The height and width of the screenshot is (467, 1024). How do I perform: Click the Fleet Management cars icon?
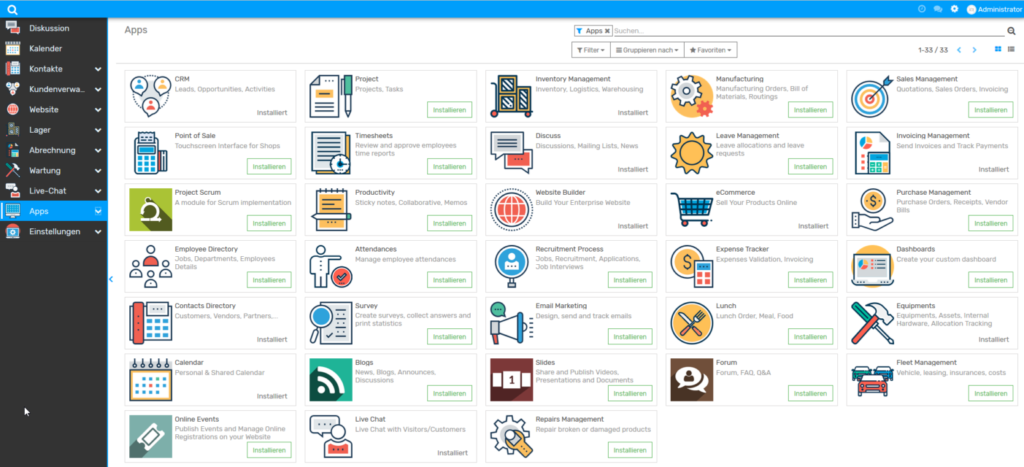pos(871,380)
